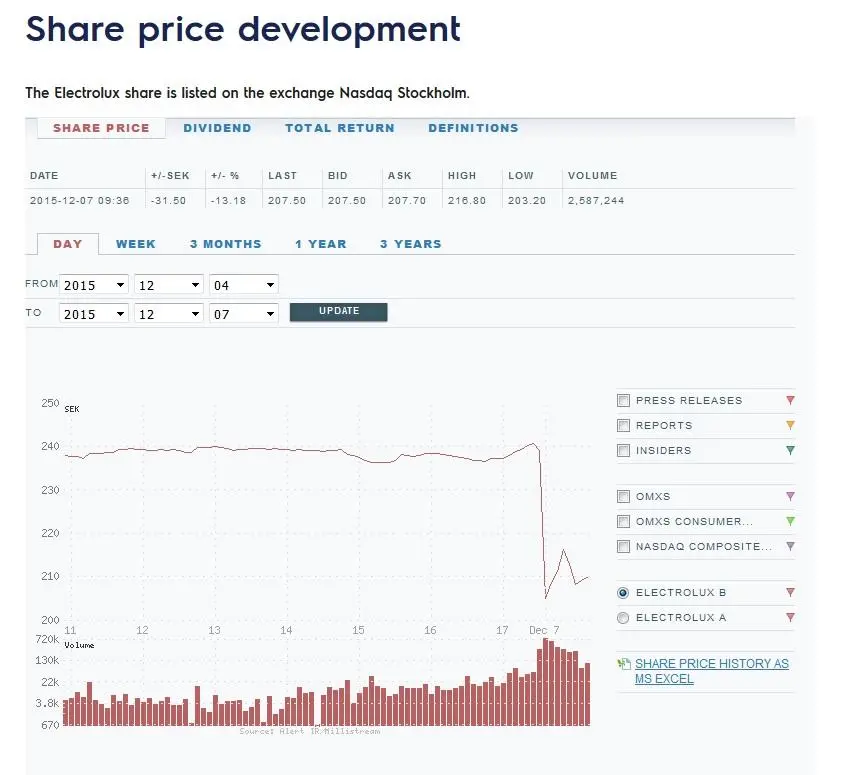Select the Electrolux B radio button
This screenshot has height=775, width=844.
click(623, 593)
